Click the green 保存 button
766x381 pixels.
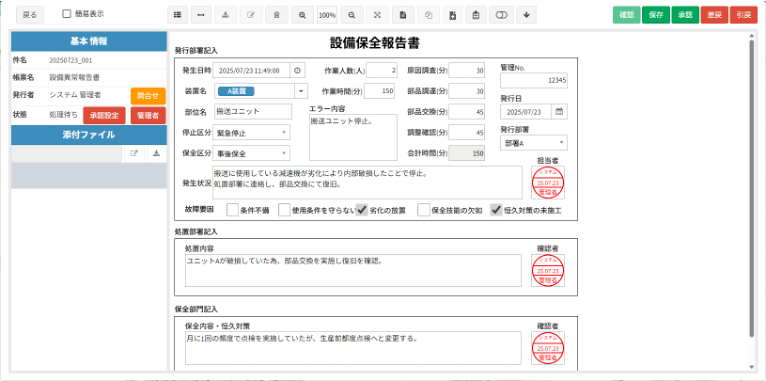(656, 15)
